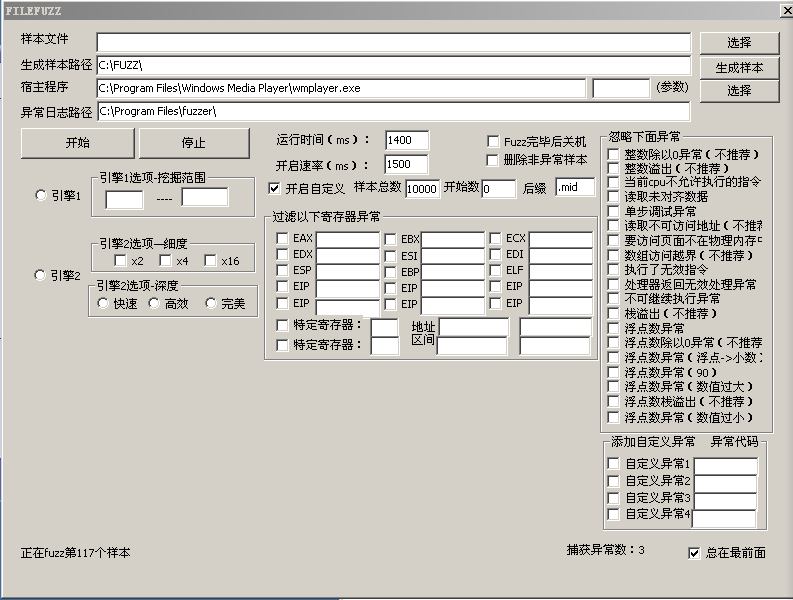The height and width of the screenshot is (600, 793).
Task: Click the 开始 (Start) button
Action: pyautogui.click(x=77, y=143)
